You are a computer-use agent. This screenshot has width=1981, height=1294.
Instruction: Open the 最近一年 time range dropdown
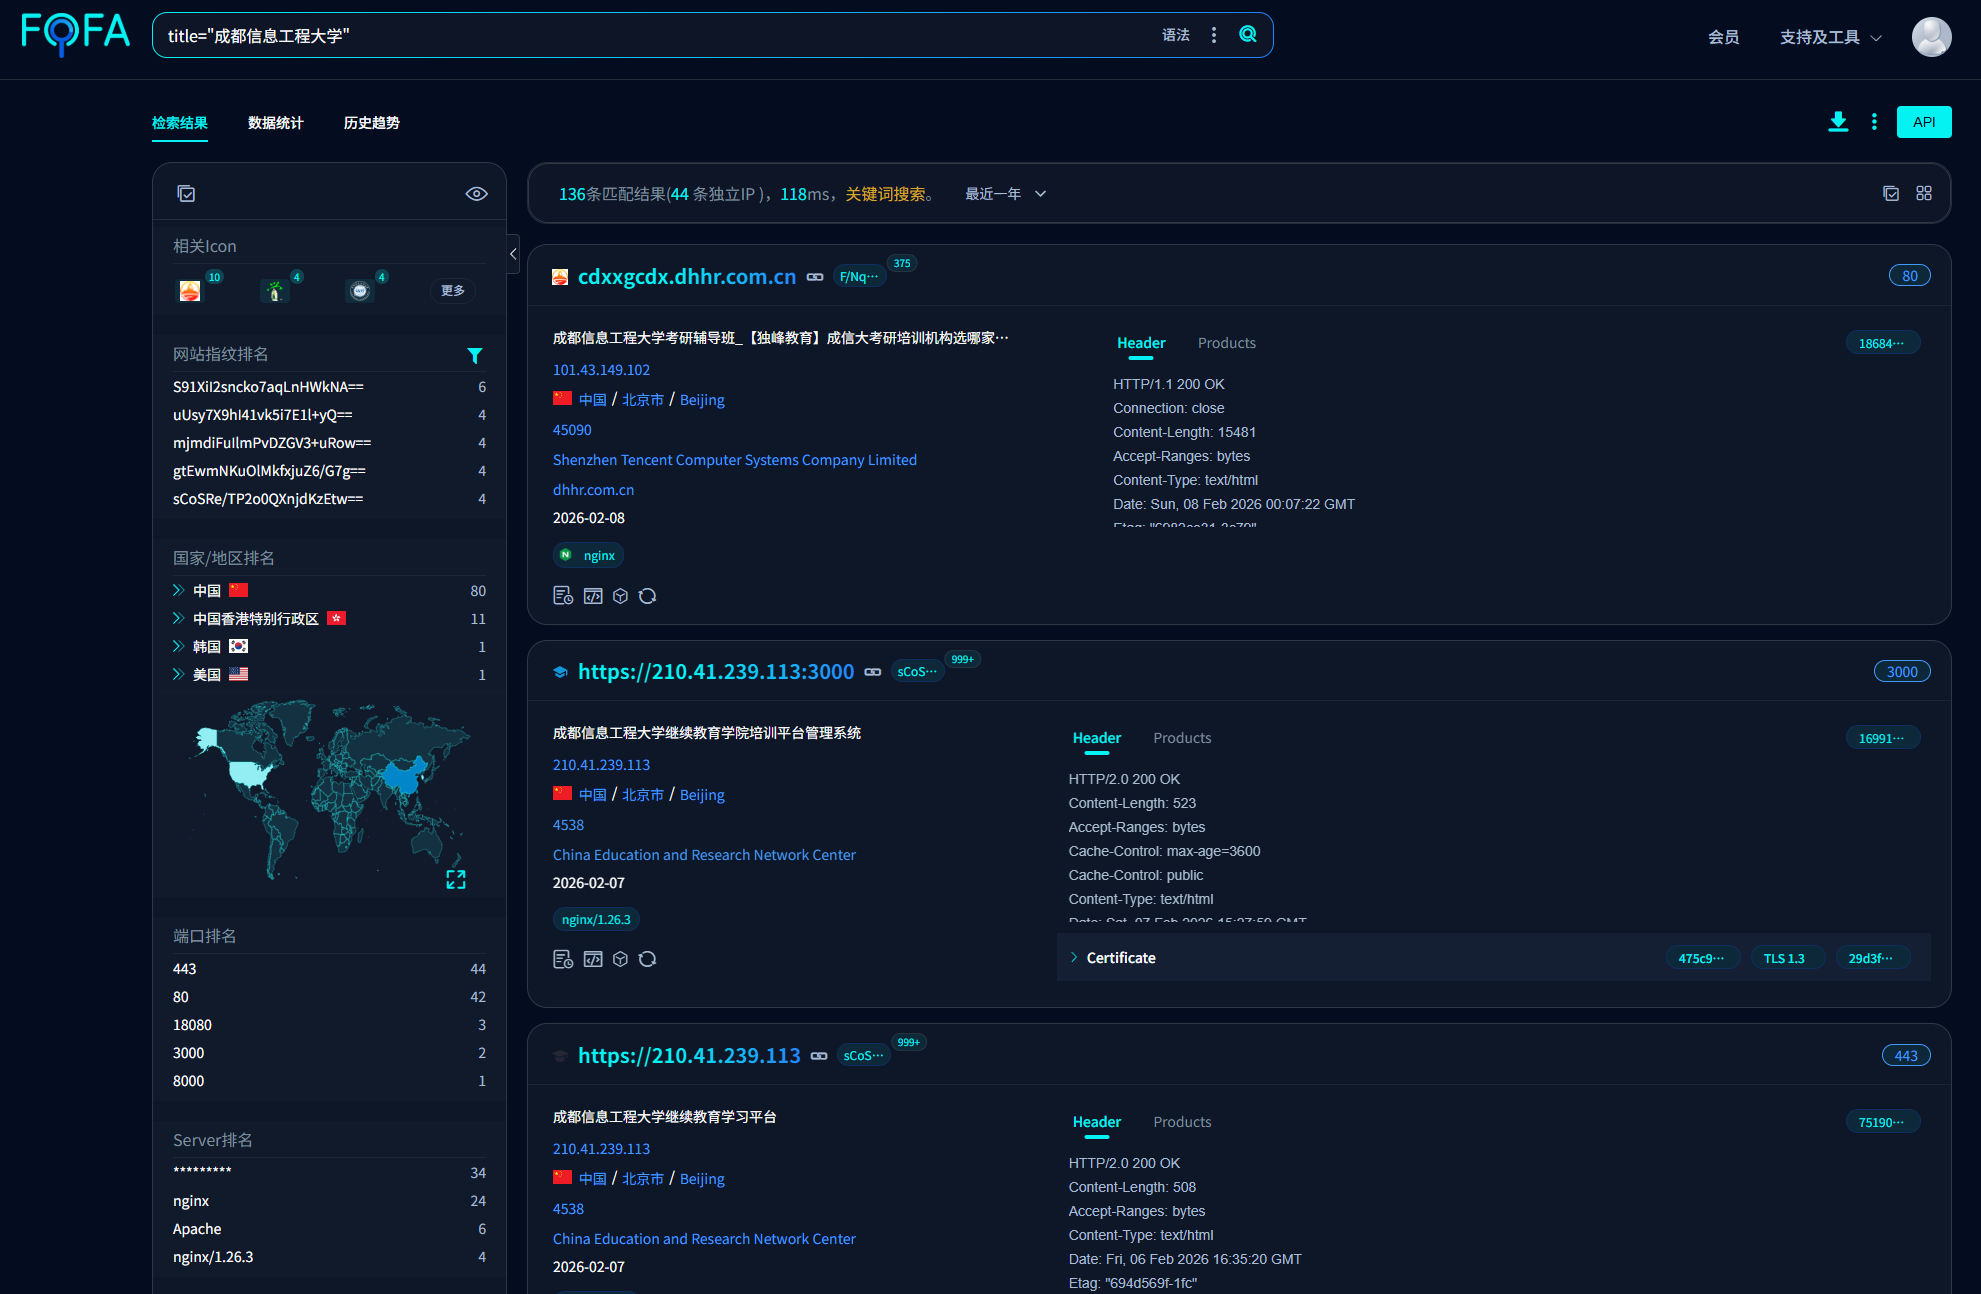coord(1005,194)
